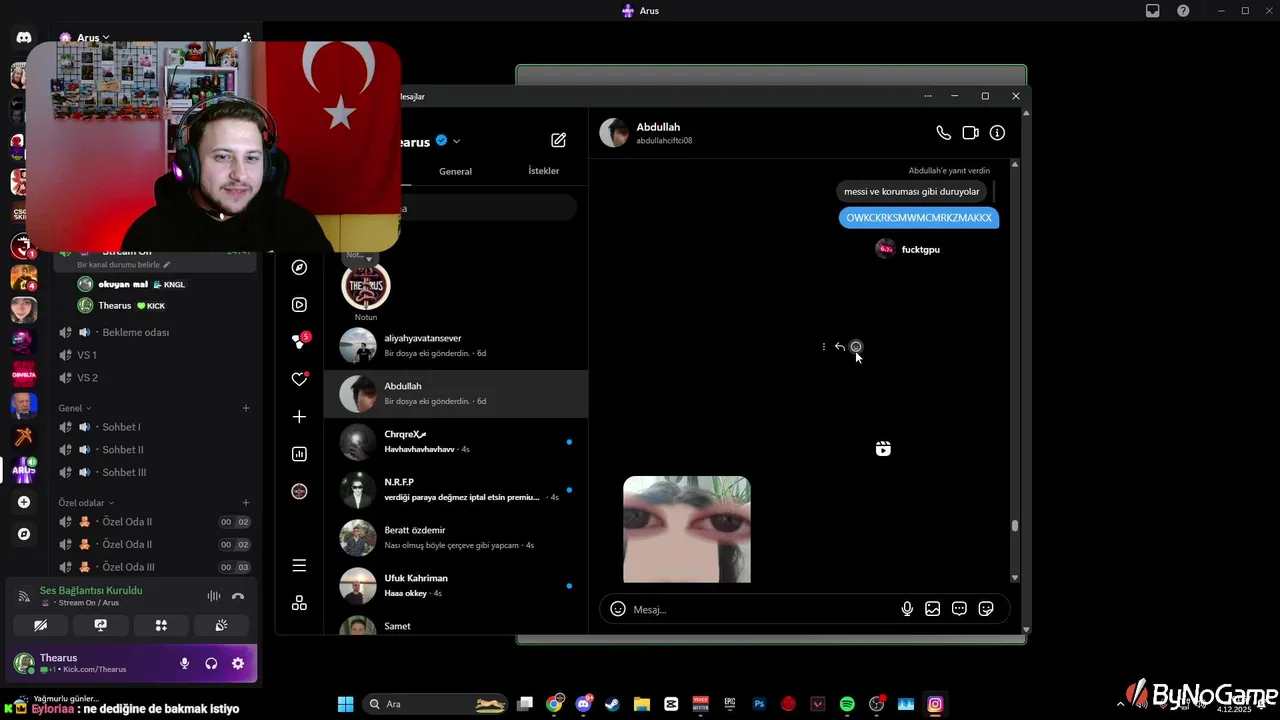Screen dimensions: 1280x720
Task: Join the Bekleme odası voice channel
Action: click(155, 332)
